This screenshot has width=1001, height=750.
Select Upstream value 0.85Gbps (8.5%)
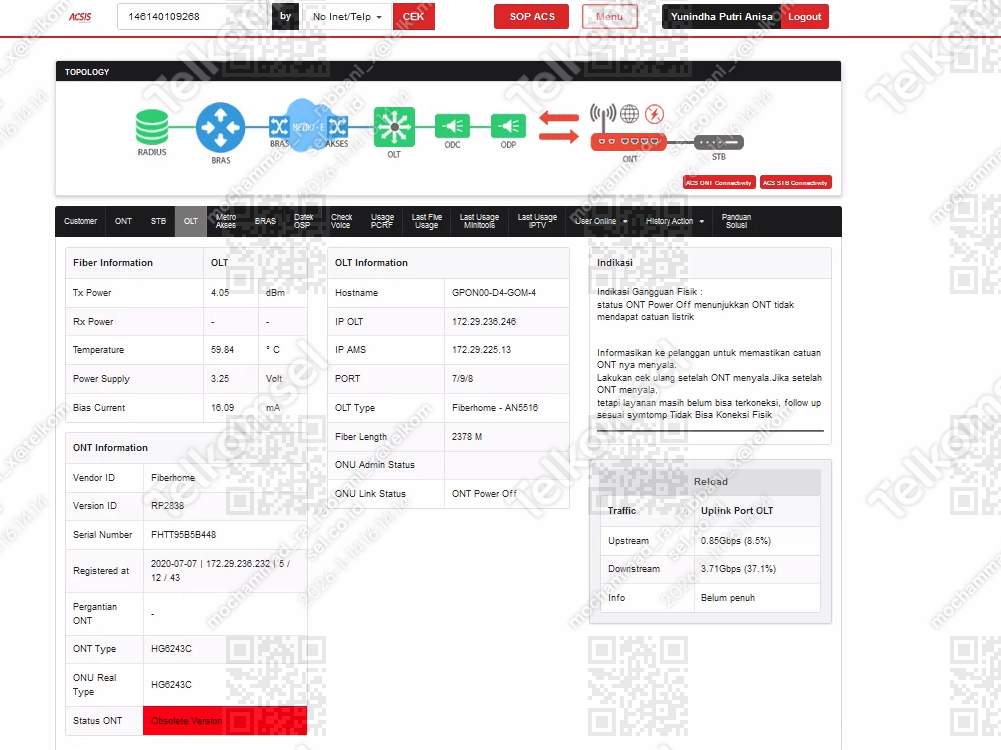point(735,541)
